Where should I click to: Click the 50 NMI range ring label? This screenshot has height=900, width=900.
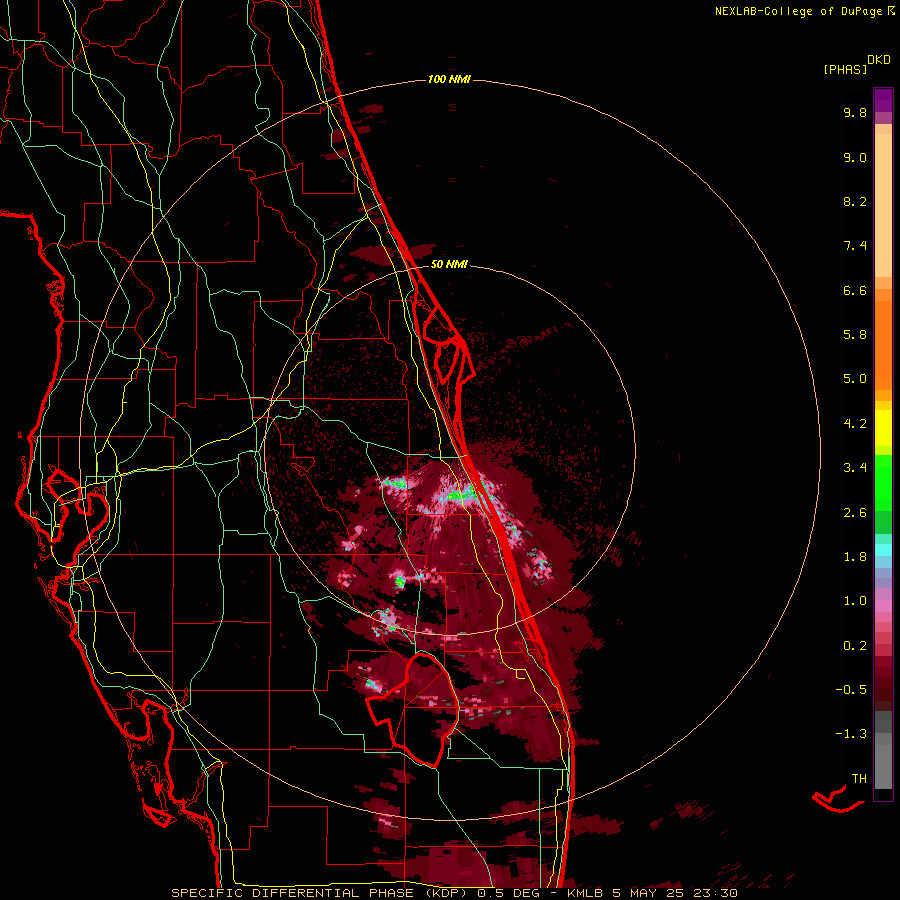coord(449,264)
